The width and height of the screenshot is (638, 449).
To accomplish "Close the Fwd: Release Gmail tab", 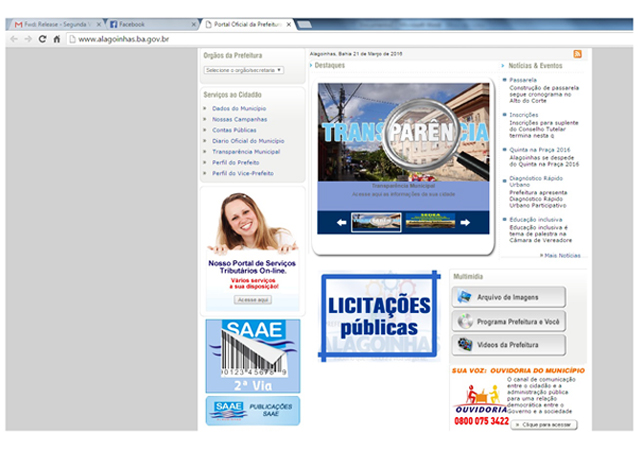I will tap(98, 24).
